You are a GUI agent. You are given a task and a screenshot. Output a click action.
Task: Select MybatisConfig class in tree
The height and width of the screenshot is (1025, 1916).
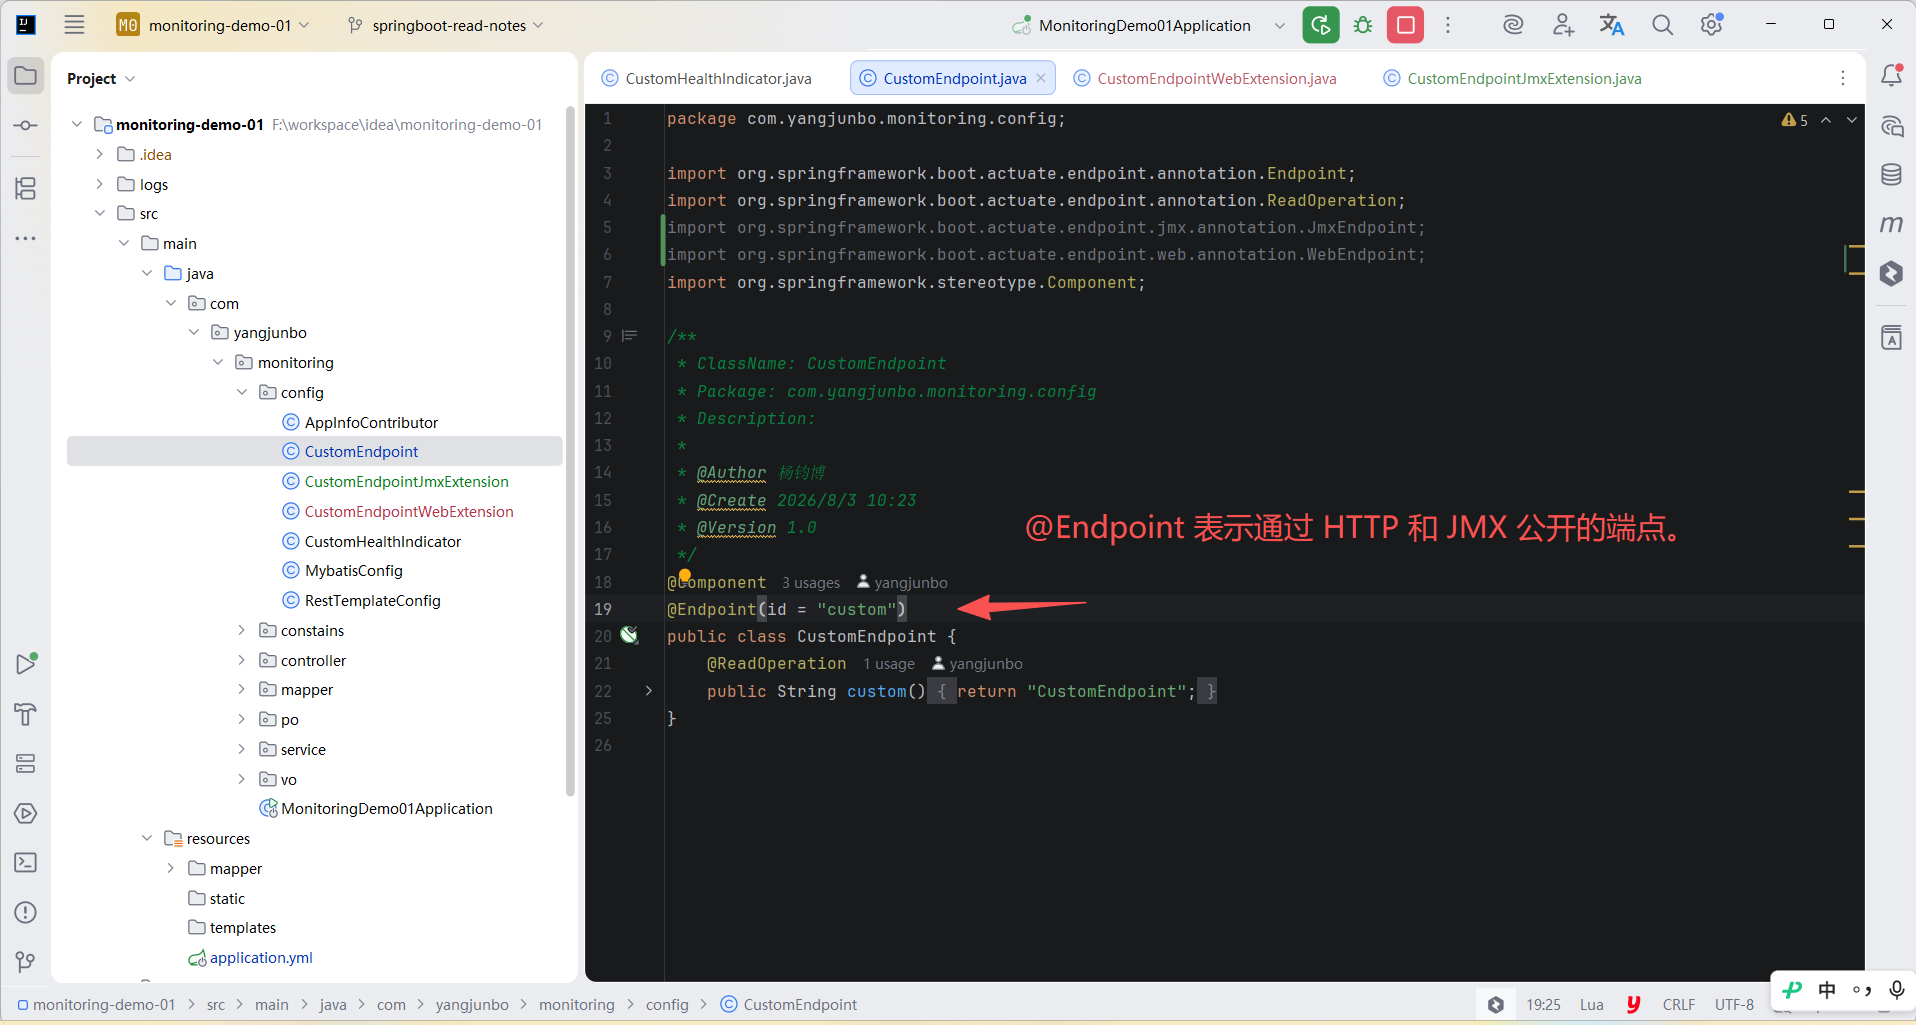point(353,570)
